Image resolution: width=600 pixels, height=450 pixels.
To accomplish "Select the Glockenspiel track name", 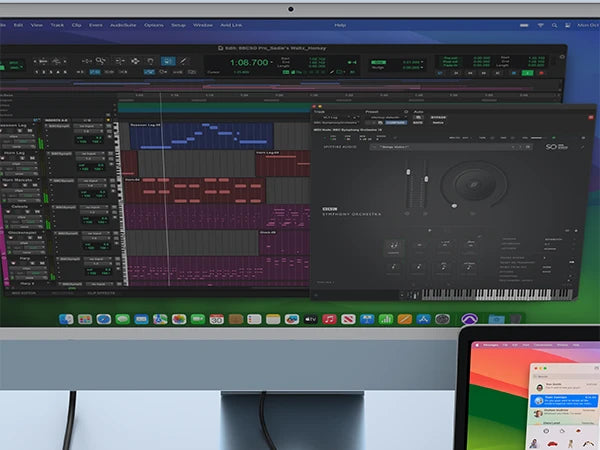I will (x=22, y=233).
